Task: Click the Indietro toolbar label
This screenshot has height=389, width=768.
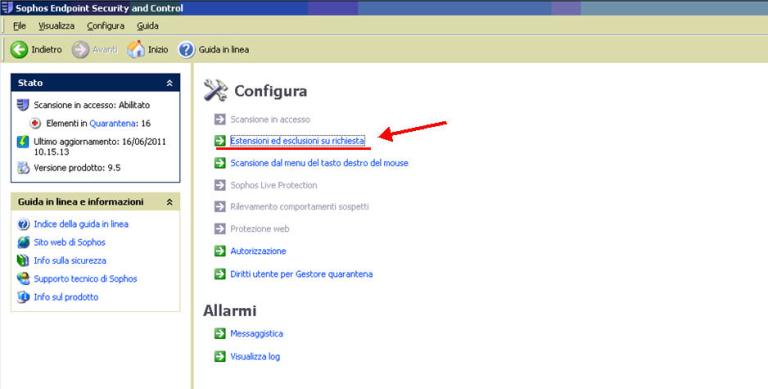Action: (x=47, y=49)
